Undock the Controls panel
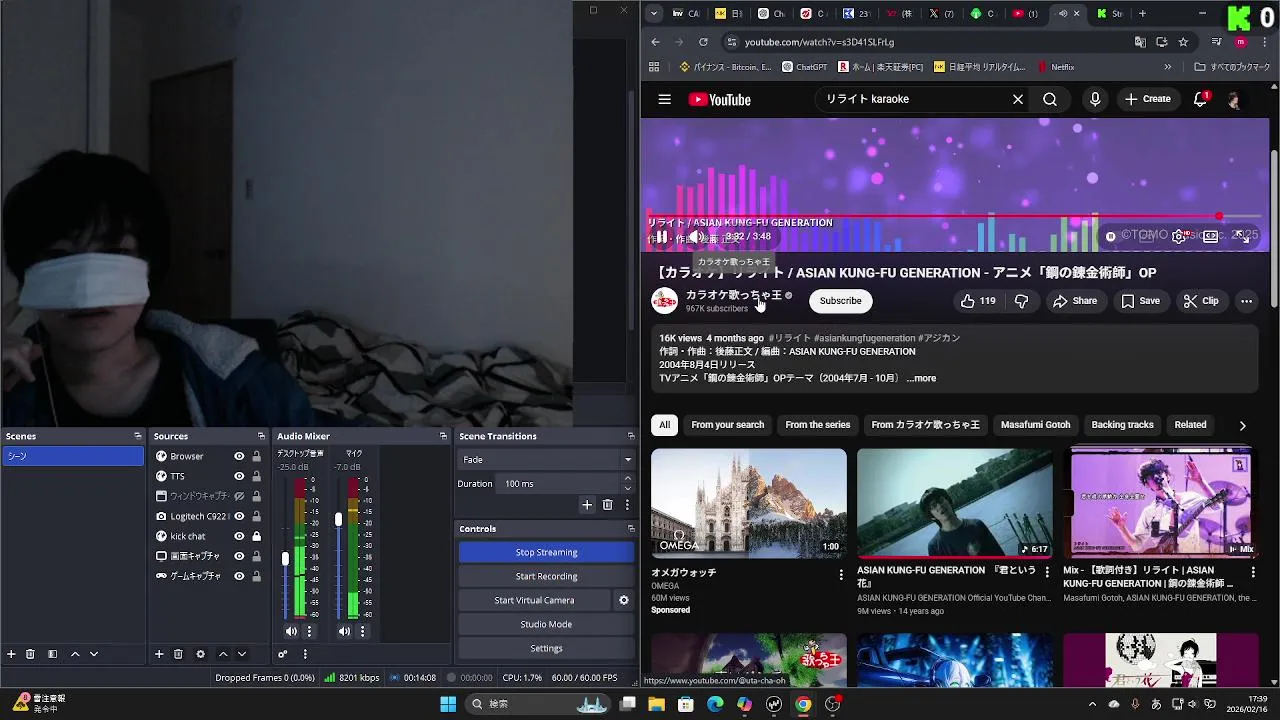Viewport: 1280px width, 720px height. click(631, 528)
